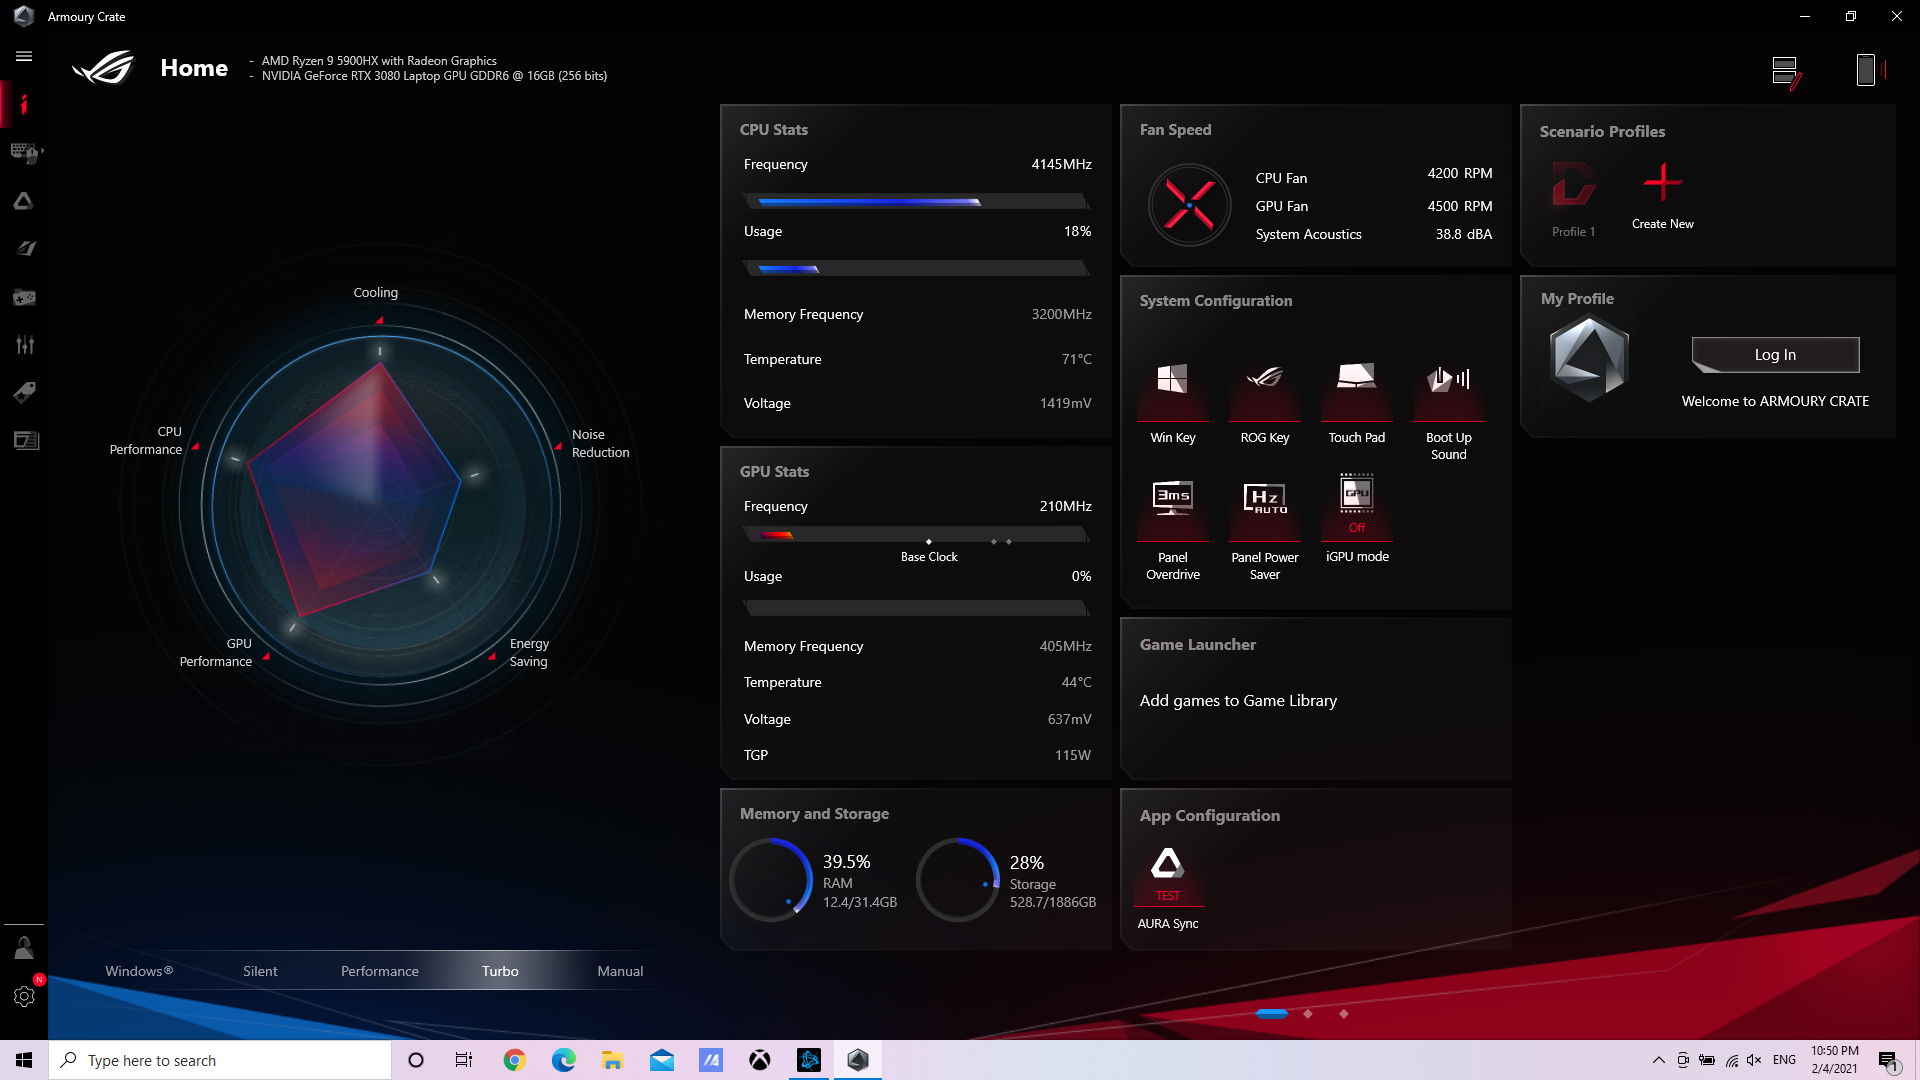Select Profile 1 scenario profile
This screenshot has width=1920, height=1080.
(1573, 199)
